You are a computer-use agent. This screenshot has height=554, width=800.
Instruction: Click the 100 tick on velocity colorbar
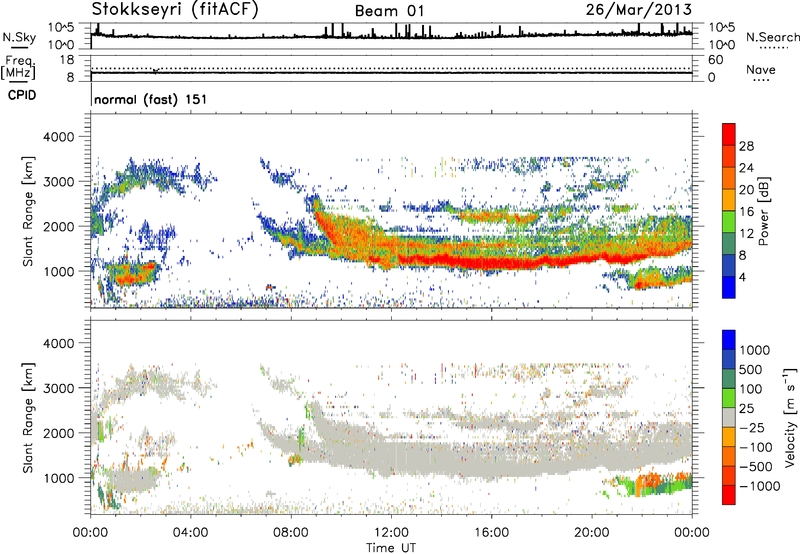[751, 389]
